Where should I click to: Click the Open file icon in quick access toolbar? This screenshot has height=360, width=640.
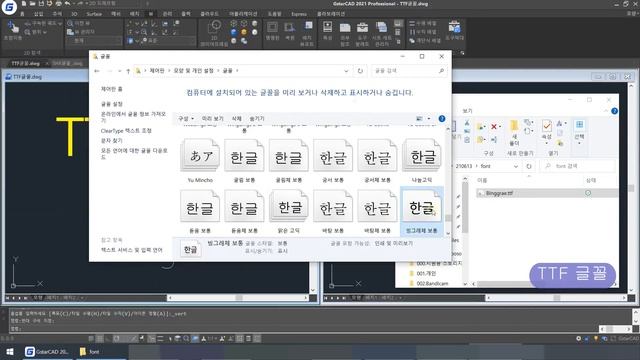(x=32, y=4)
